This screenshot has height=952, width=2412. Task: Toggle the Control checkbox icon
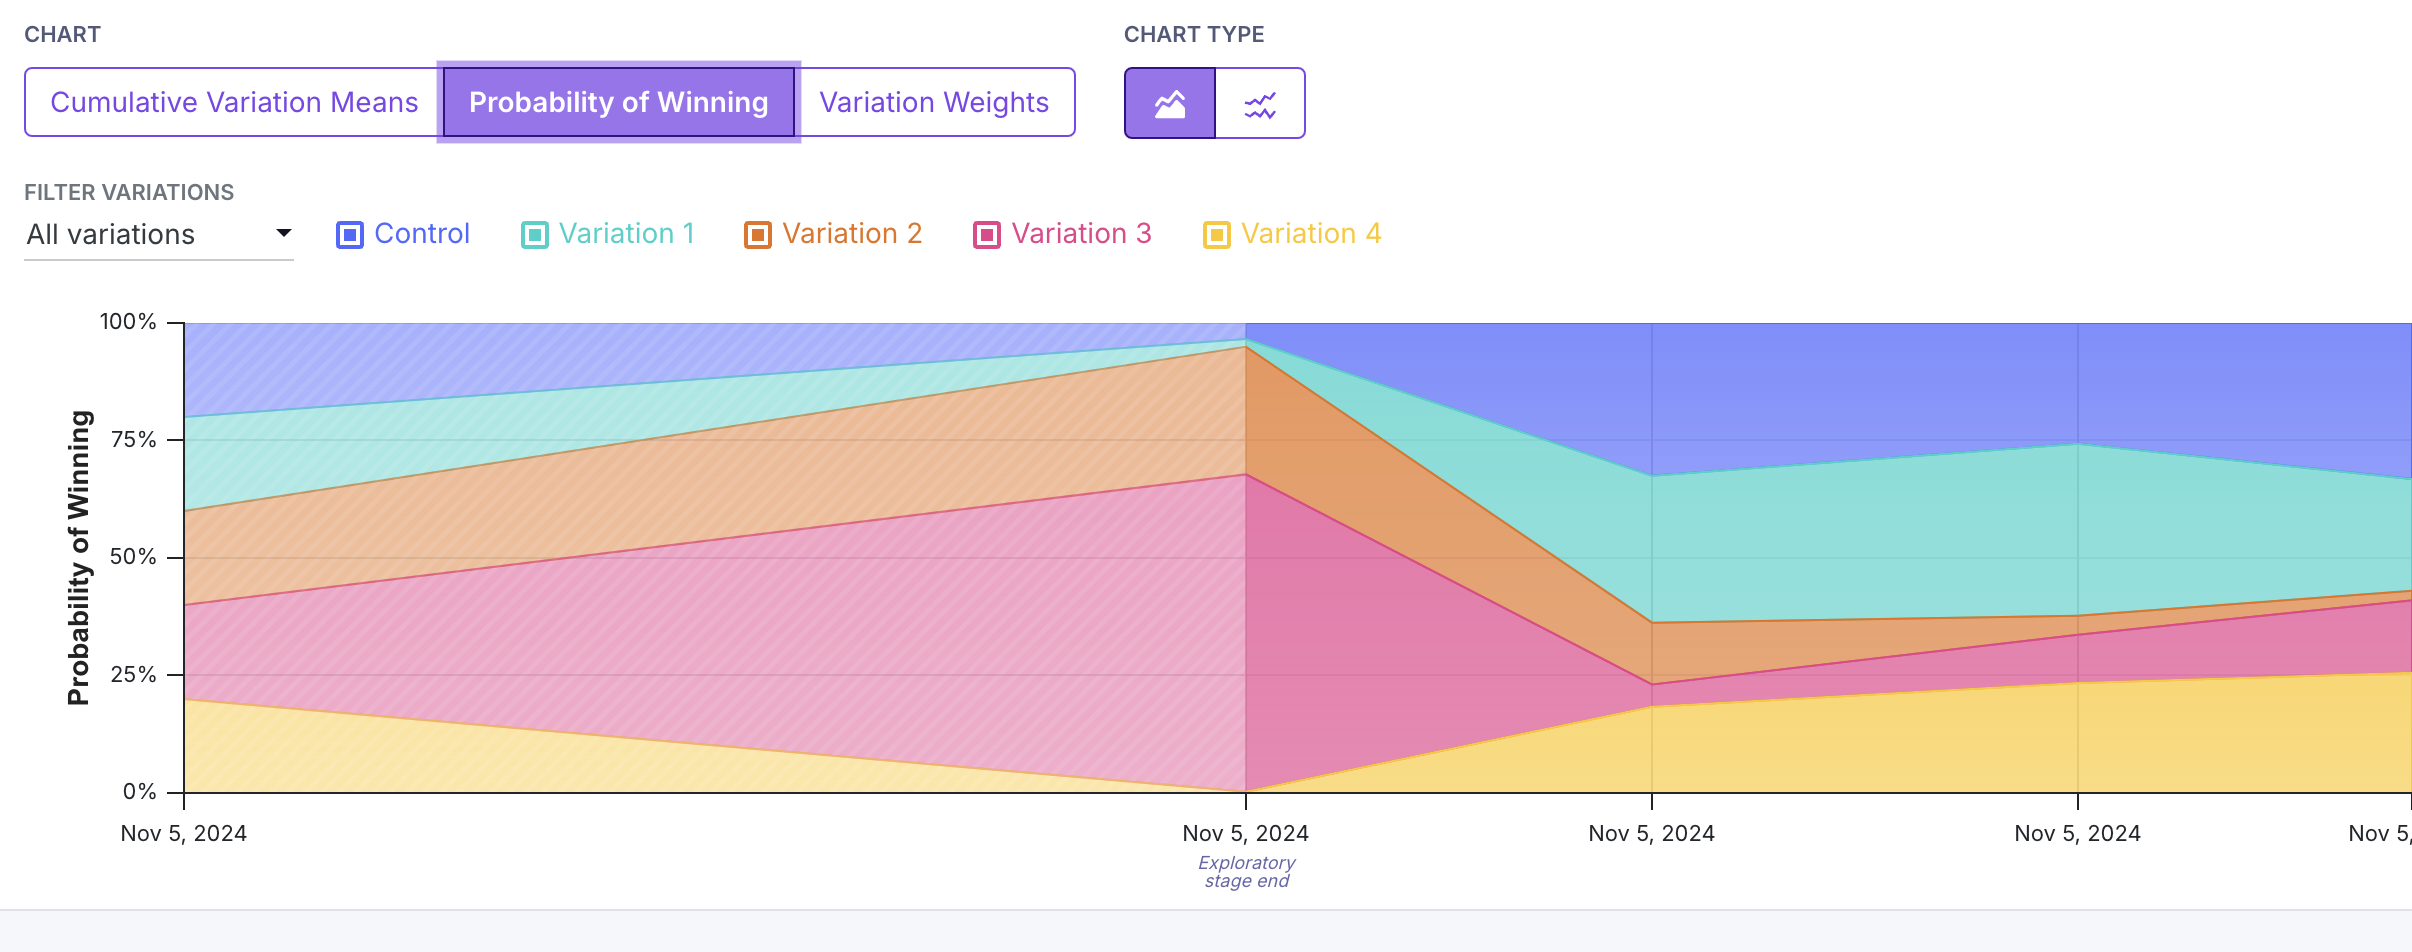350,235
